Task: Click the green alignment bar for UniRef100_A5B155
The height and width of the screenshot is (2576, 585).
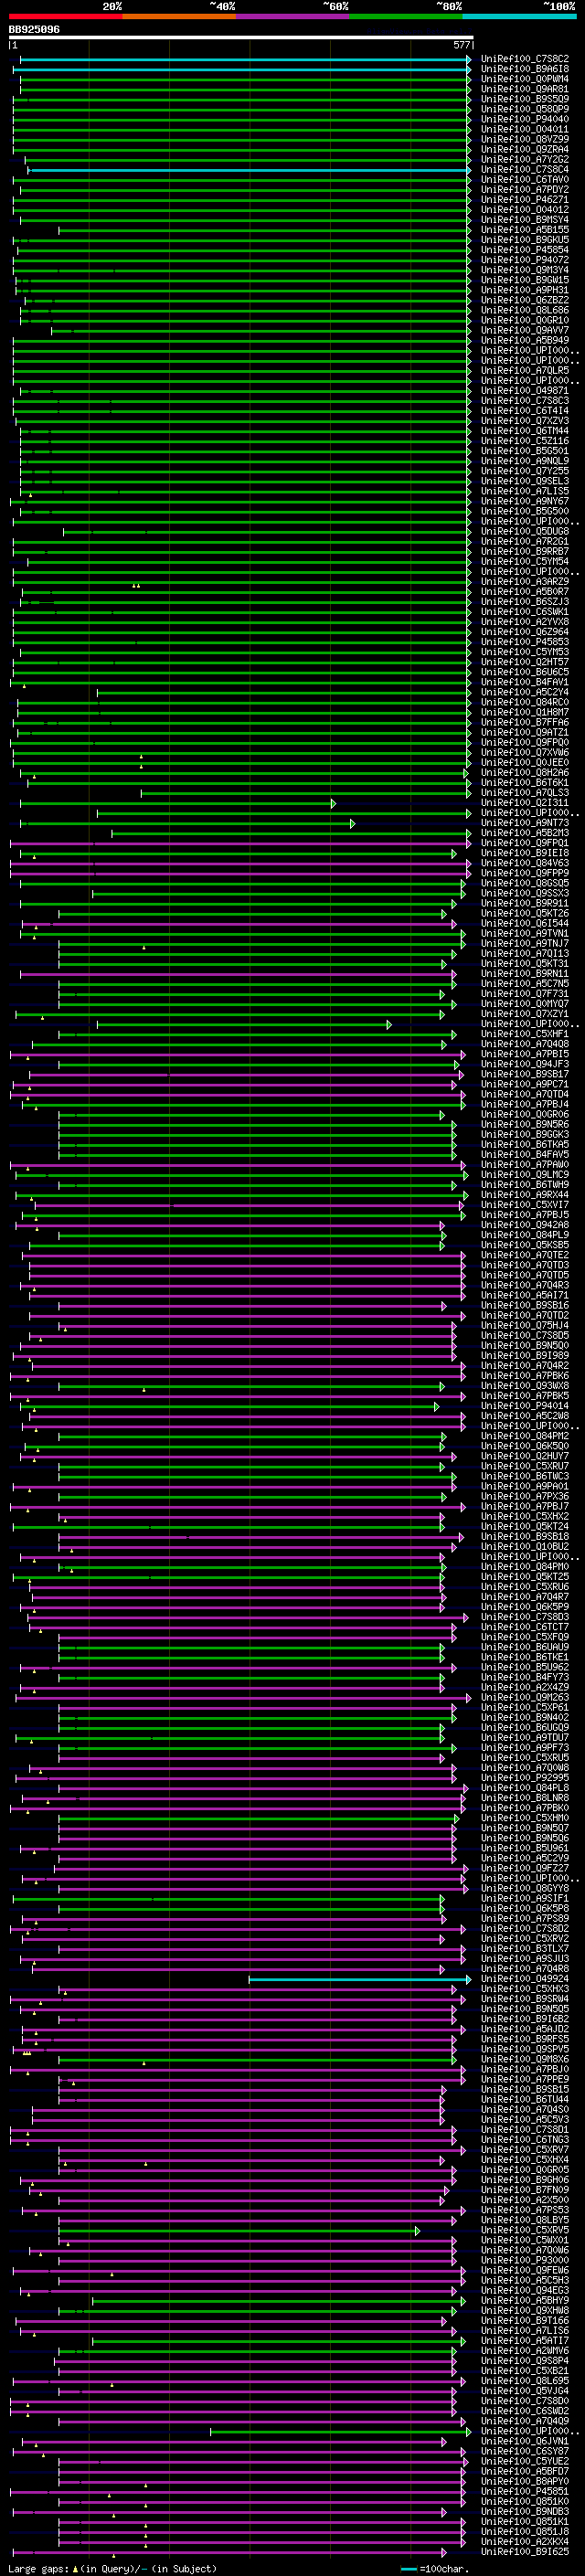Action: click(x=264, y=231)
